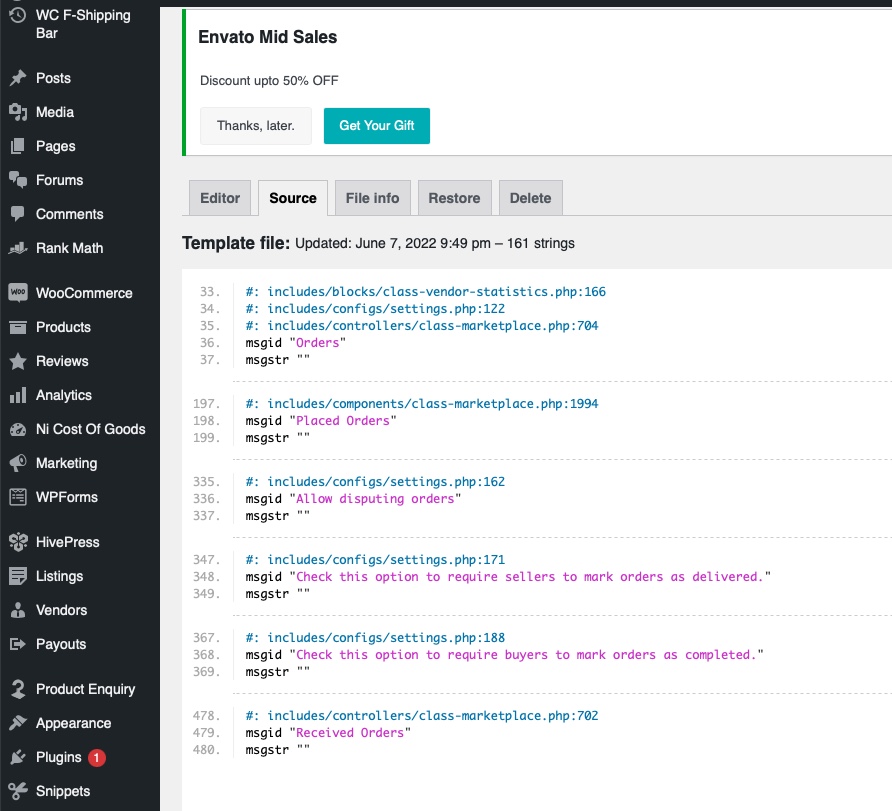
Task: Click the class-marketplace.php:702 reference line
Action: click(x=422, y=715)
